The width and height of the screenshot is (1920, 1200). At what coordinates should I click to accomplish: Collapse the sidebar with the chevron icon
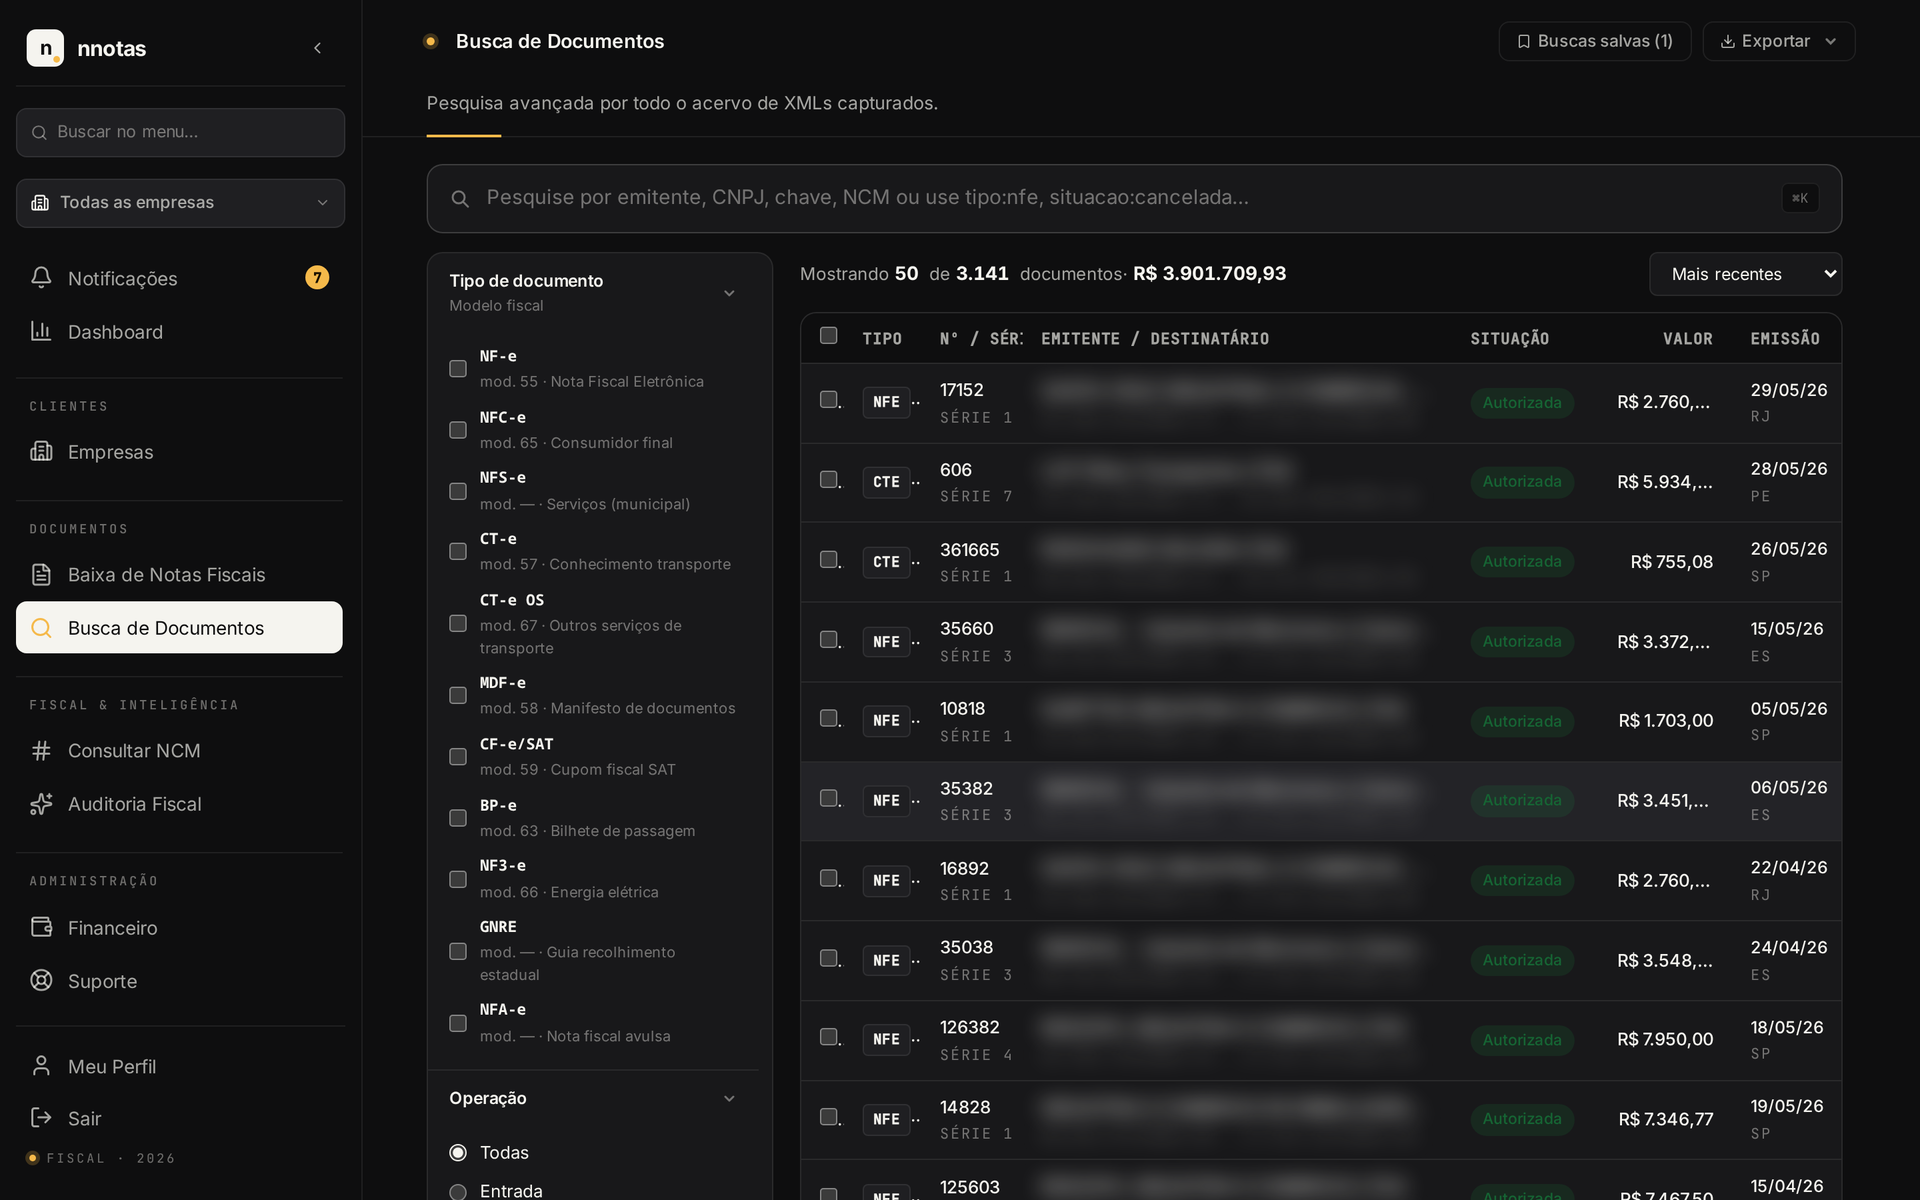(x=317, y=48)
